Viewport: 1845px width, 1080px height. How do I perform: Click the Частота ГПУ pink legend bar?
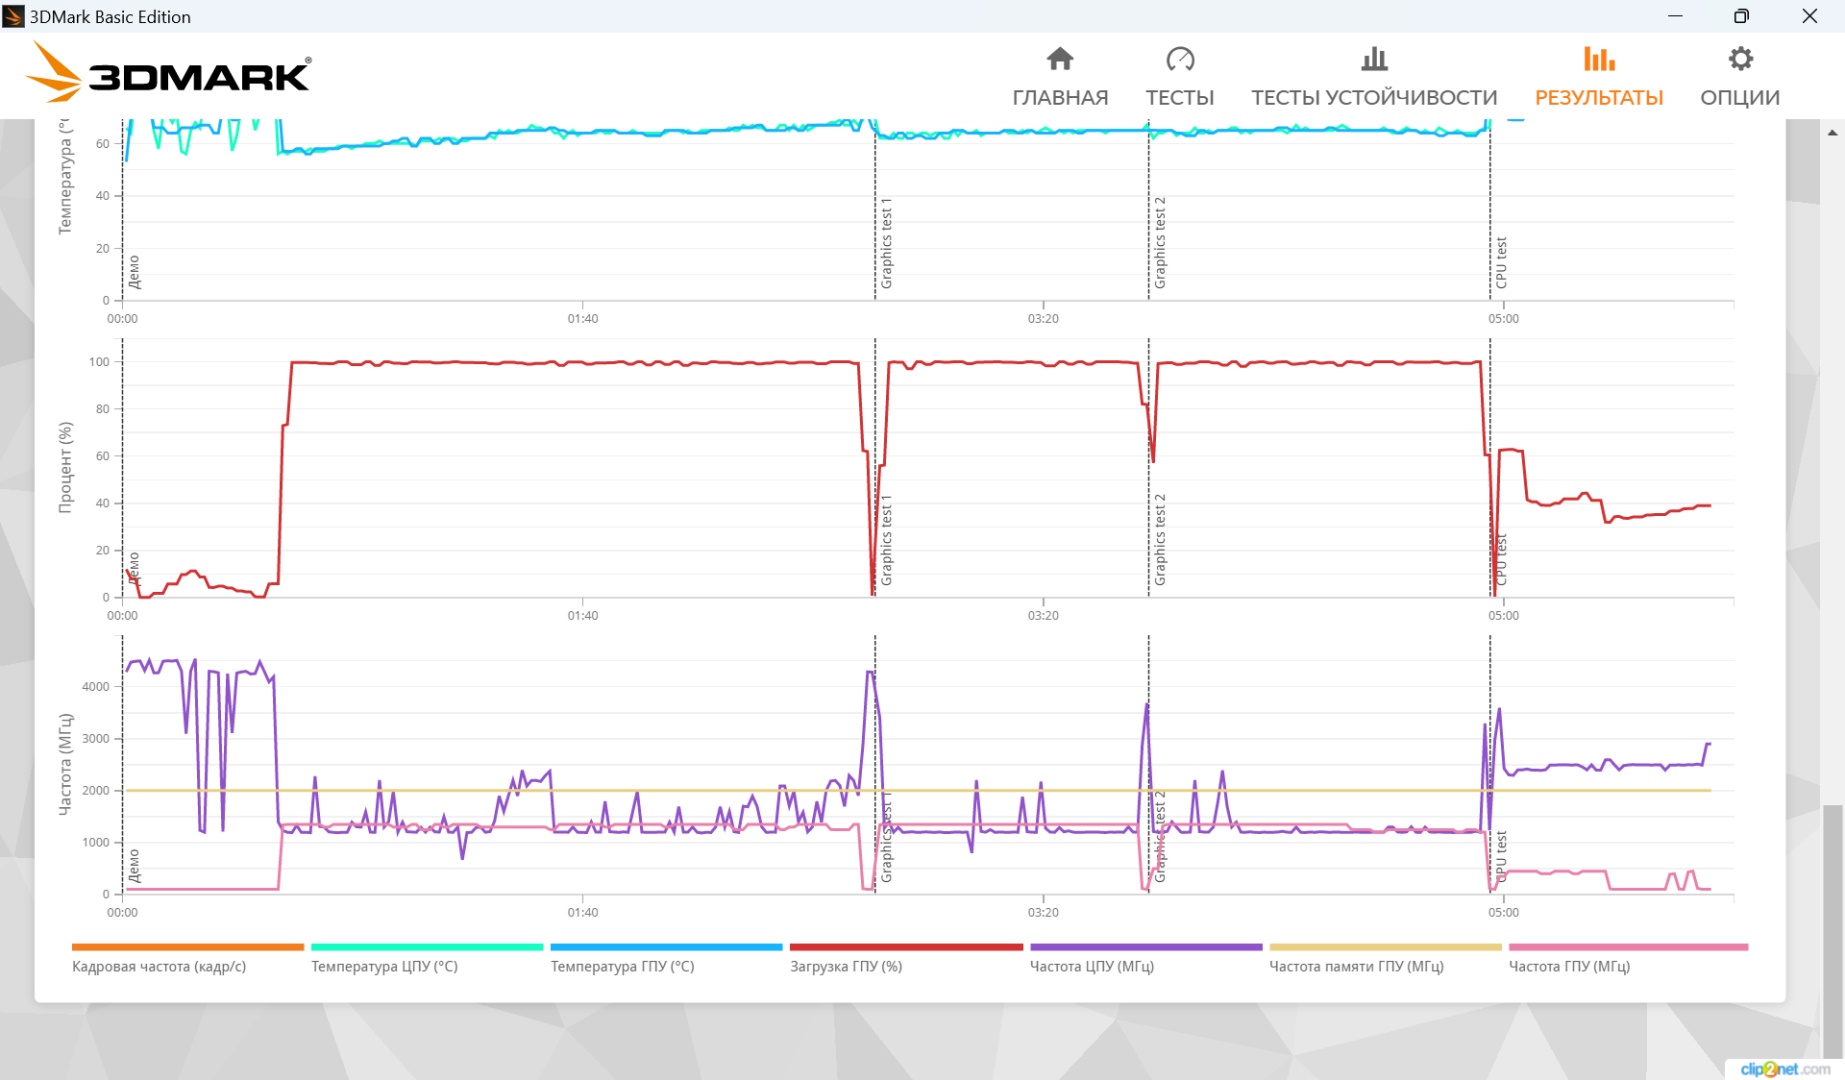click(1628, 946)
